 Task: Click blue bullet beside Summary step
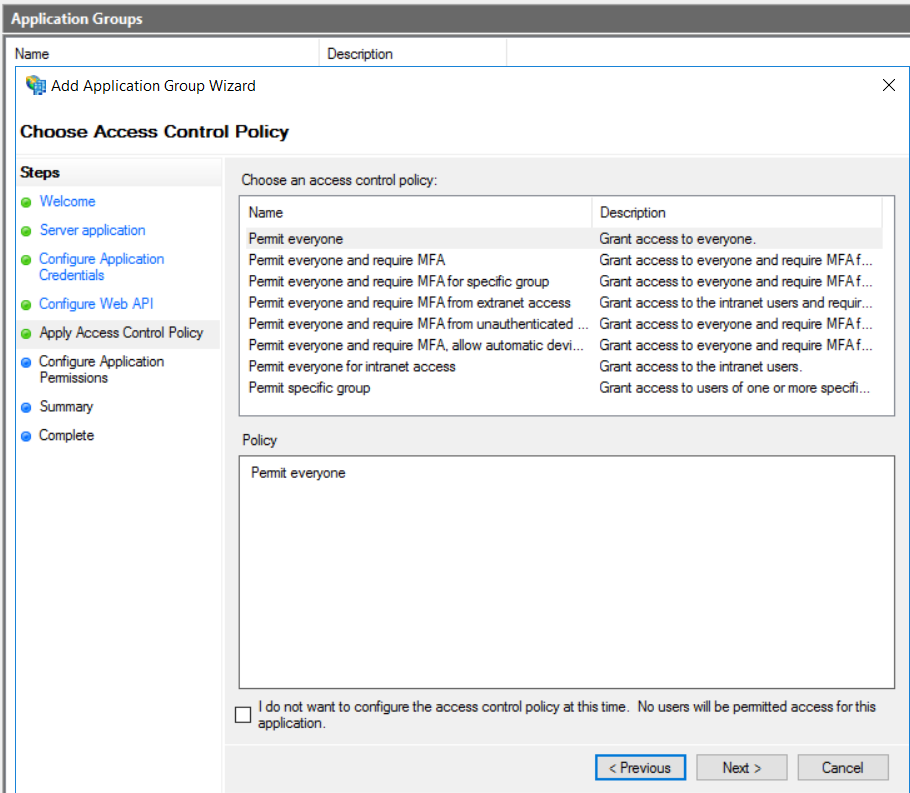click(26, 407)
